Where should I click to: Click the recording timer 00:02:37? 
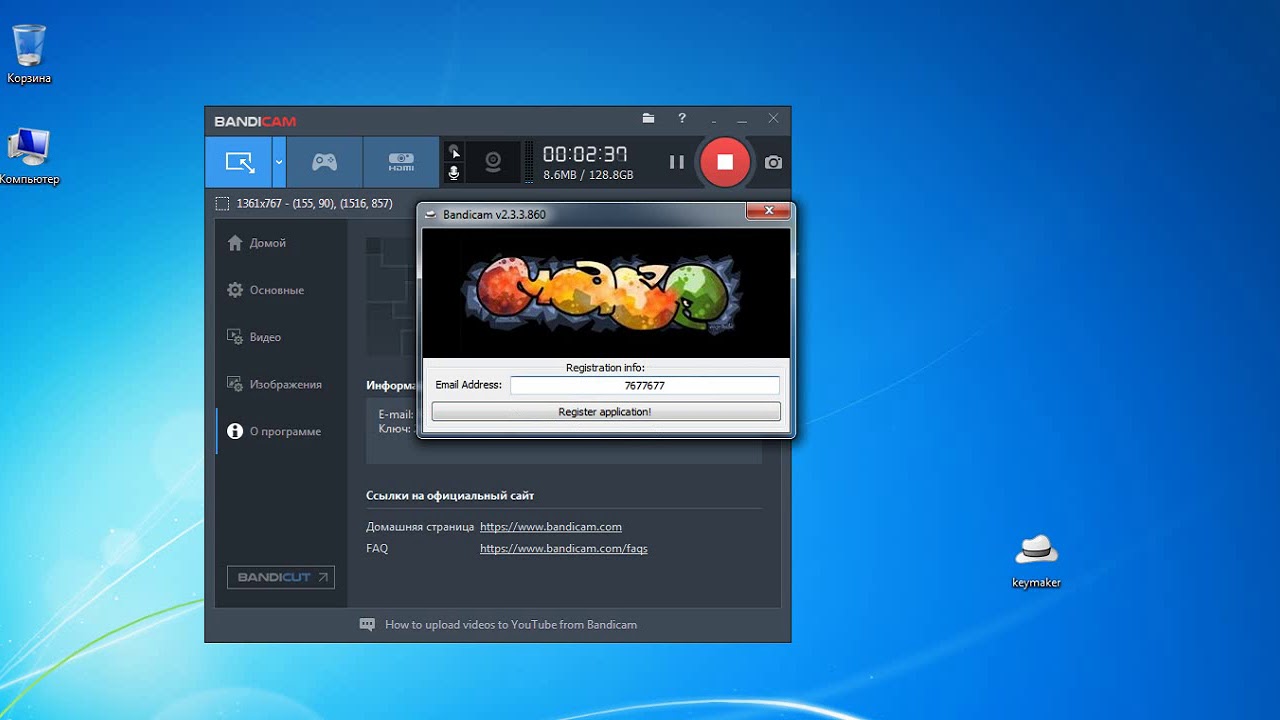pos(585,154)
